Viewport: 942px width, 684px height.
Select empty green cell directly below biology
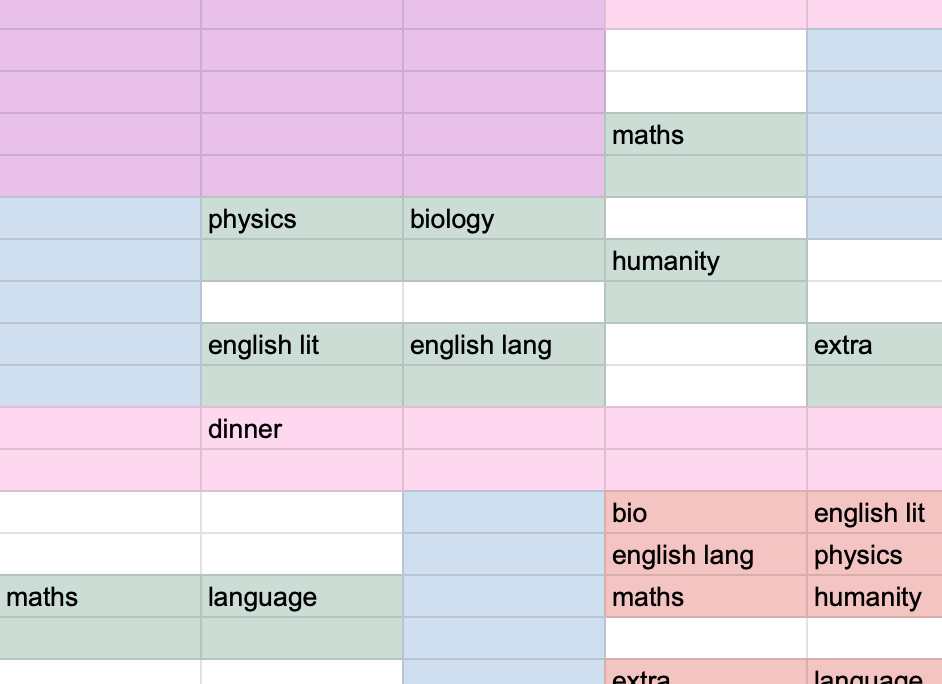click(x=503, y=261)
